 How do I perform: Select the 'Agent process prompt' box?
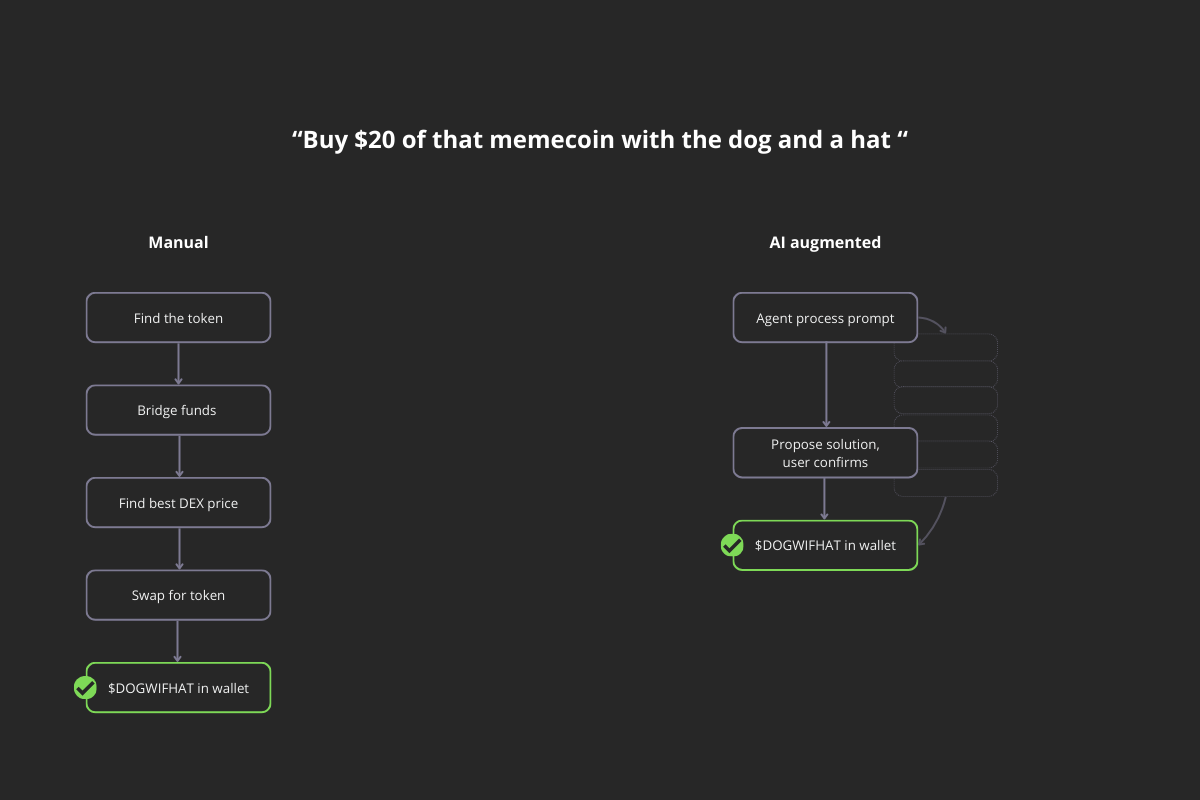[825, 318]
